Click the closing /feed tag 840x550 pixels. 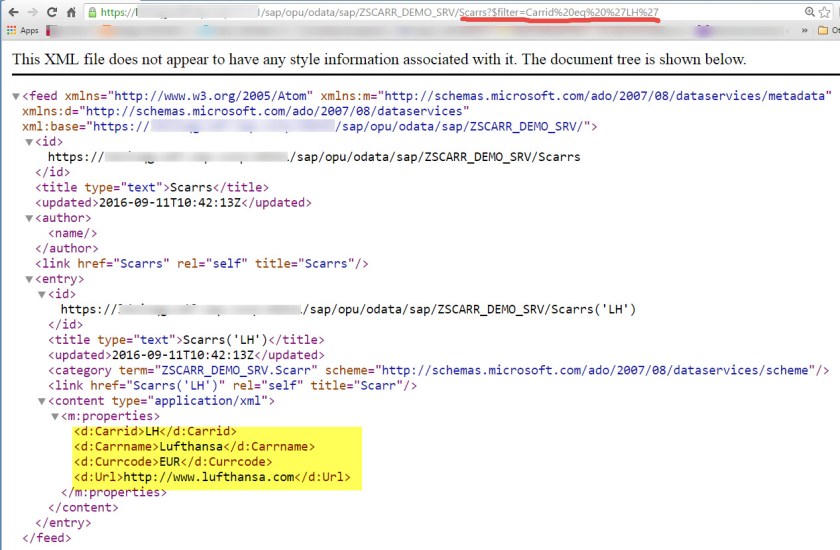[x=47, y=538]
